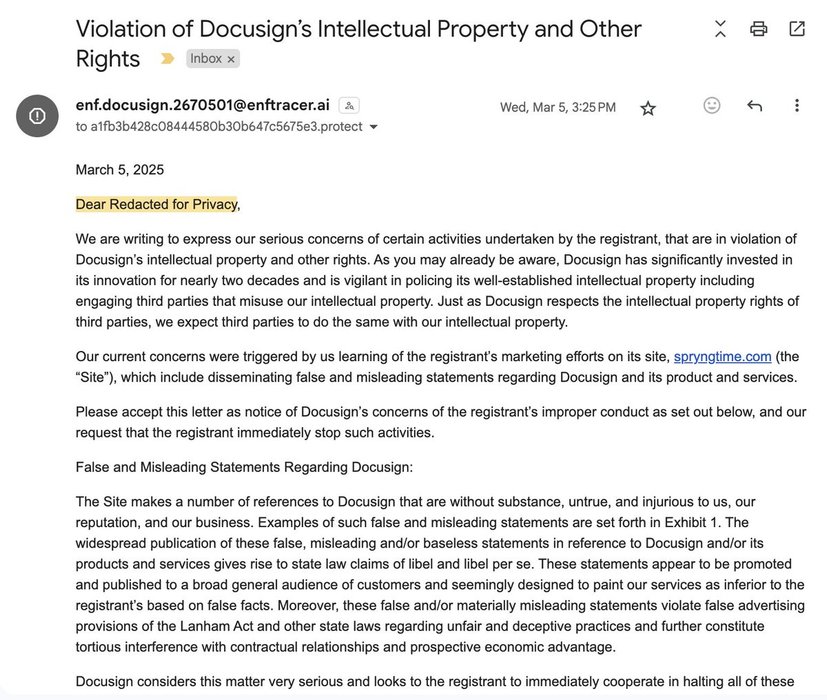
Task: Click the March 5, 2025 date line
Action: point(120,170)
